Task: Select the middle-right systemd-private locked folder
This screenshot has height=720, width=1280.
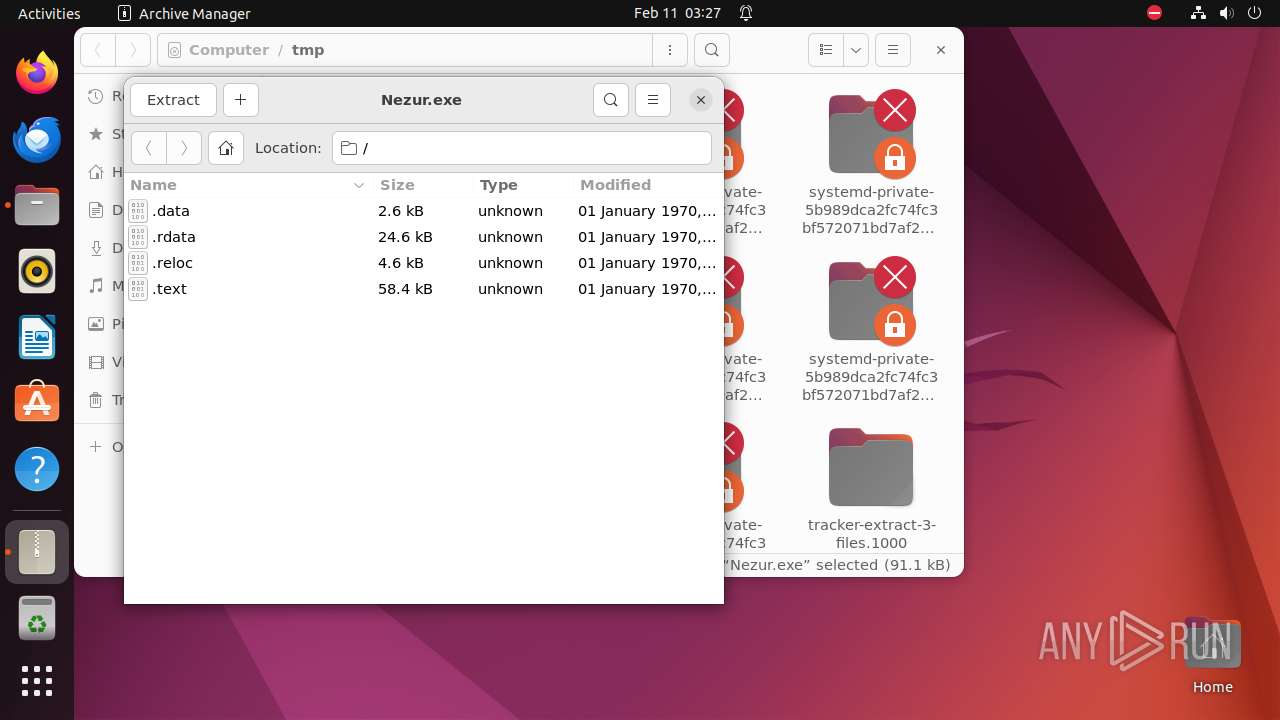Action: 871,331
